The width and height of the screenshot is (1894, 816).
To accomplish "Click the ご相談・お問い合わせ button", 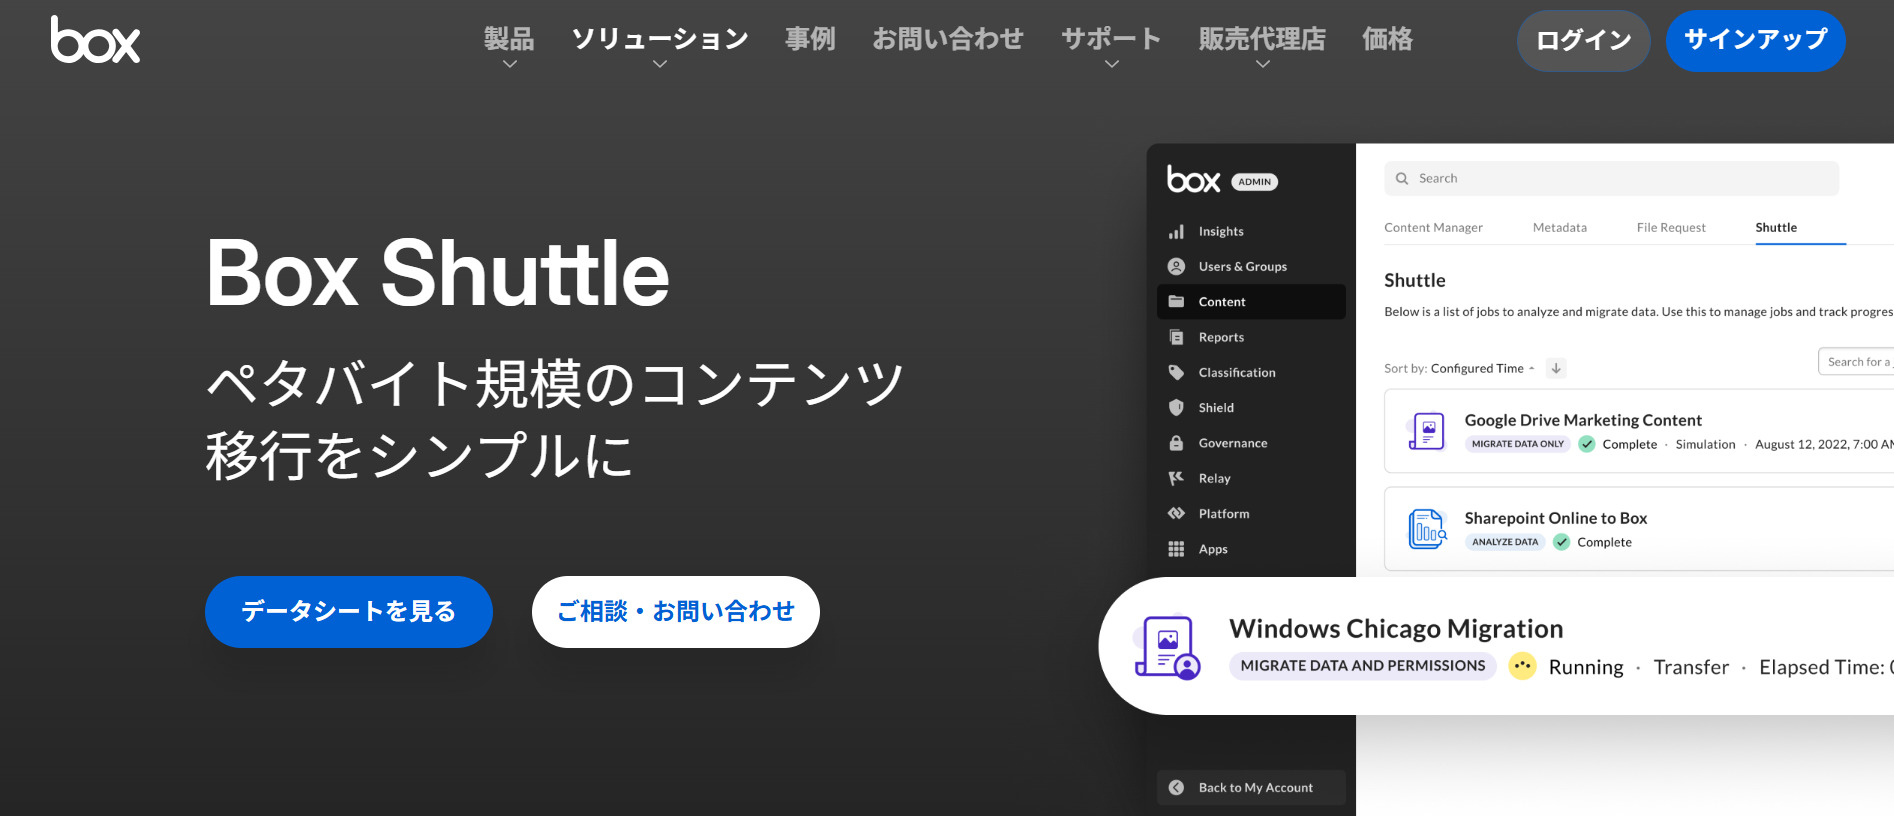I will click(676, 612).
